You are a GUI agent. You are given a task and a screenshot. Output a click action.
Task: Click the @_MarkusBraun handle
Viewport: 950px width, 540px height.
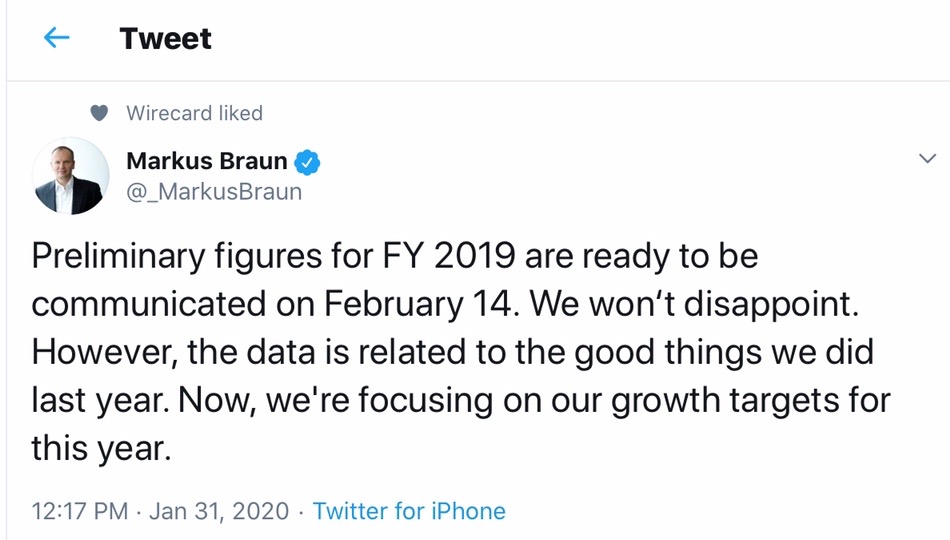click(x=213, y=191)
